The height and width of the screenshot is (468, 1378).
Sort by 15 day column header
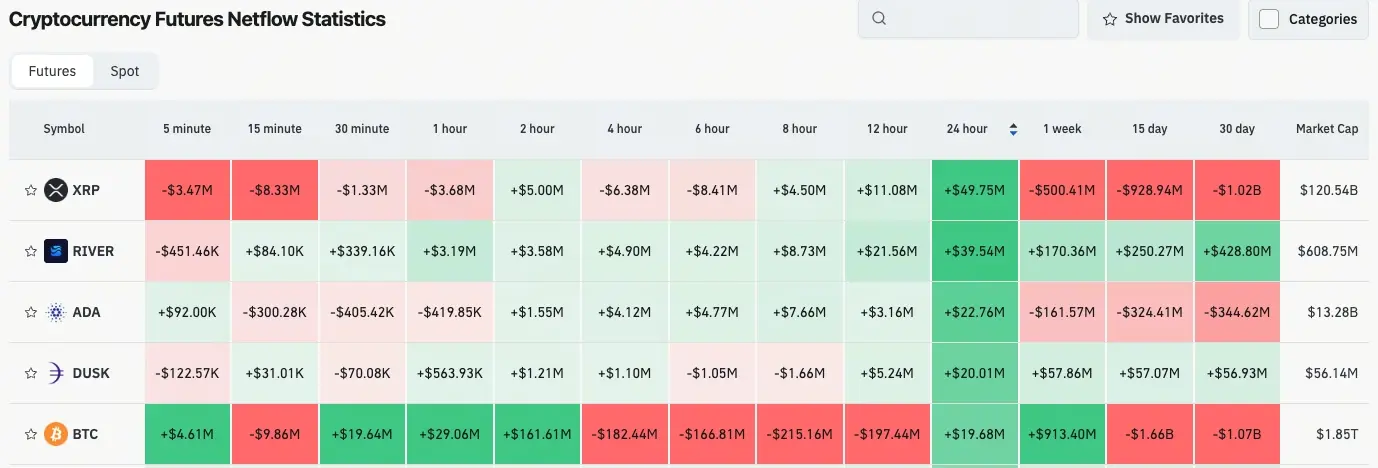tap(1150, 129)
